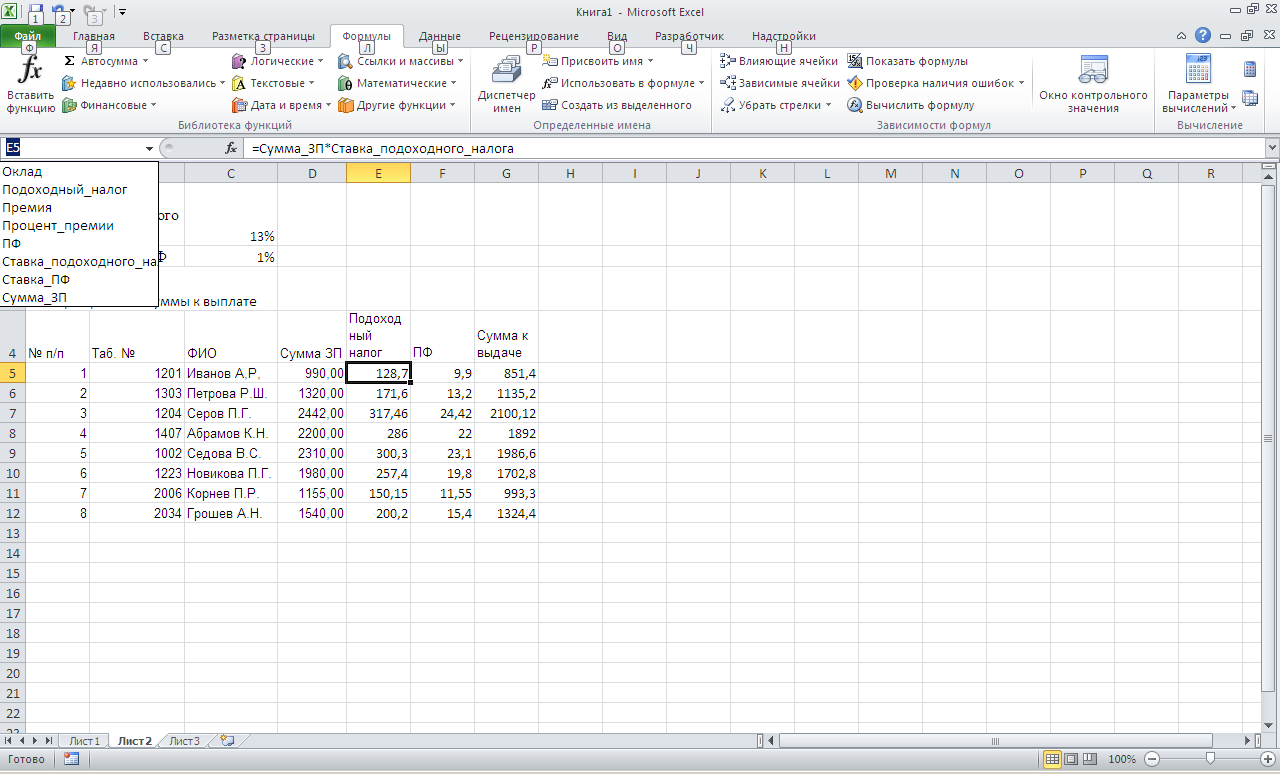Open Дата и время functions list
The width and height of the screenshot is (1280, 774).
[280, 105]
